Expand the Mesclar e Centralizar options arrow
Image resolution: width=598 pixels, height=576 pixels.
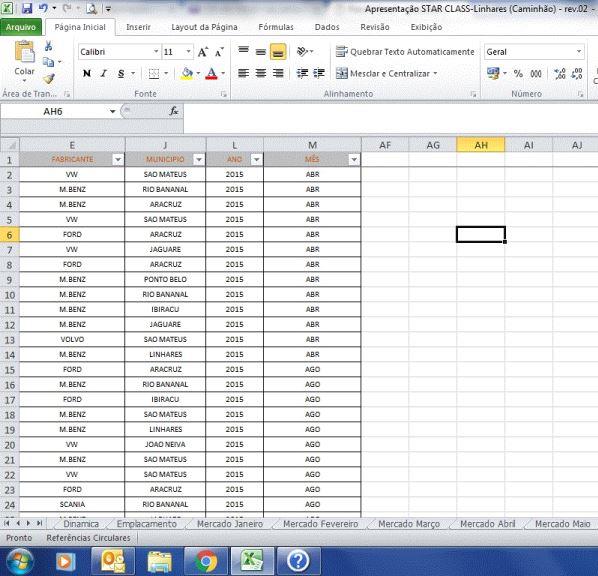(435, 73)
